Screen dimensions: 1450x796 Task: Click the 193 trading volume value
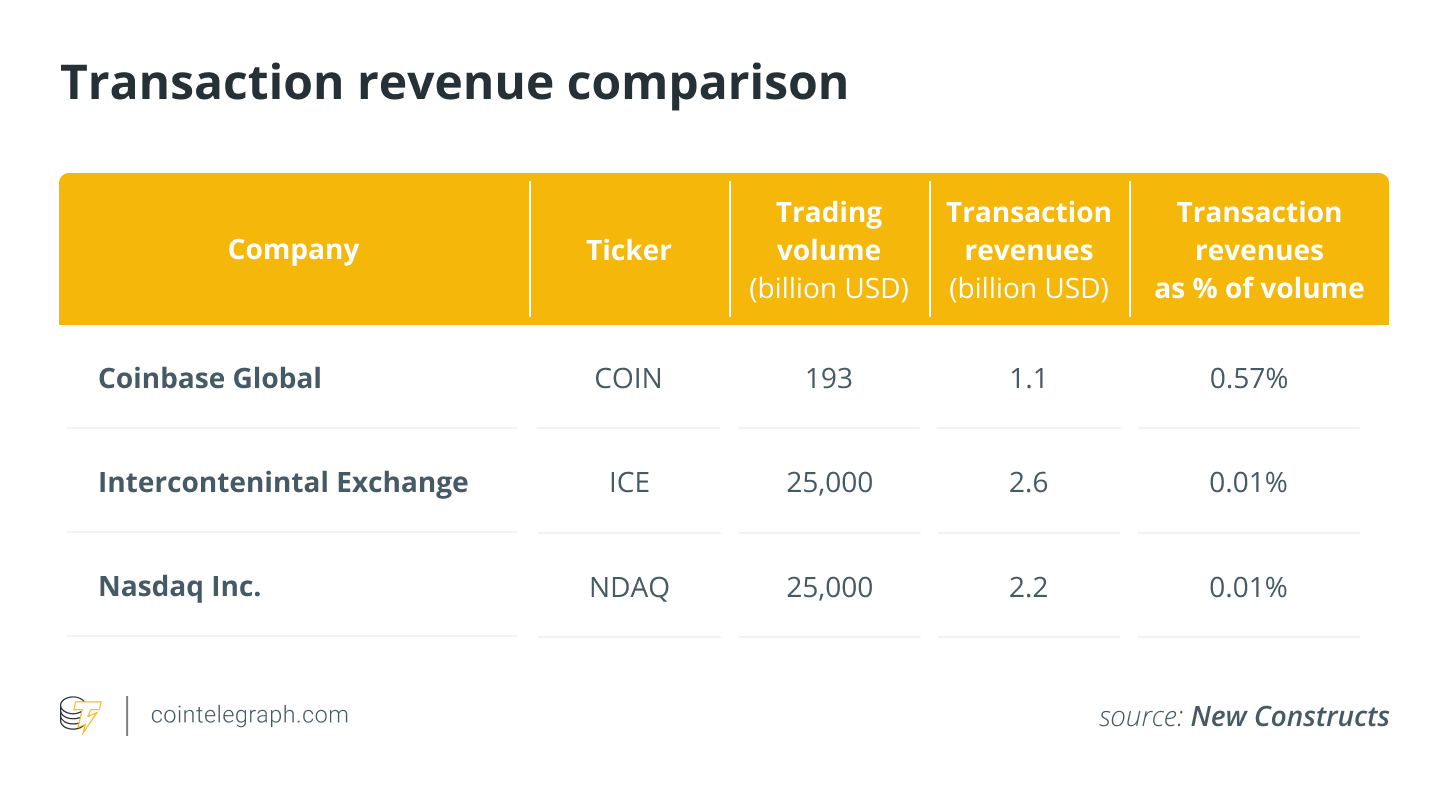click(829, 379)
